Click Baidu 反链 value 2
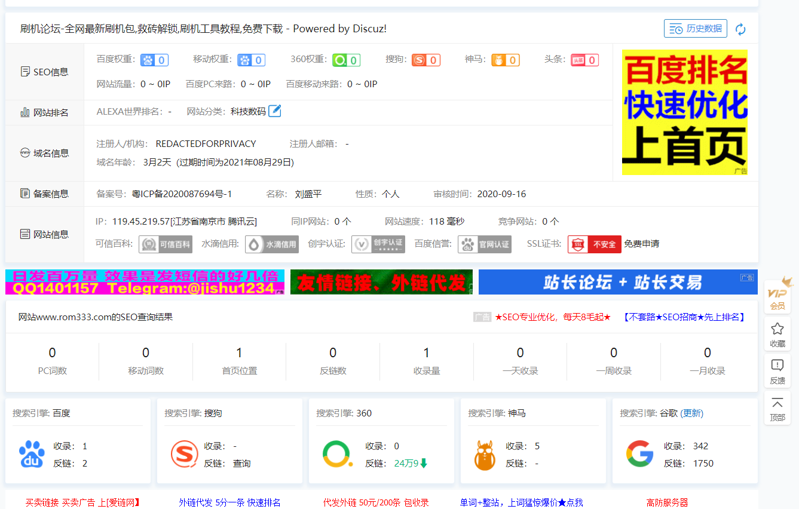The width and height of the screenshot is (799, 509). click(x=85, y=463)
